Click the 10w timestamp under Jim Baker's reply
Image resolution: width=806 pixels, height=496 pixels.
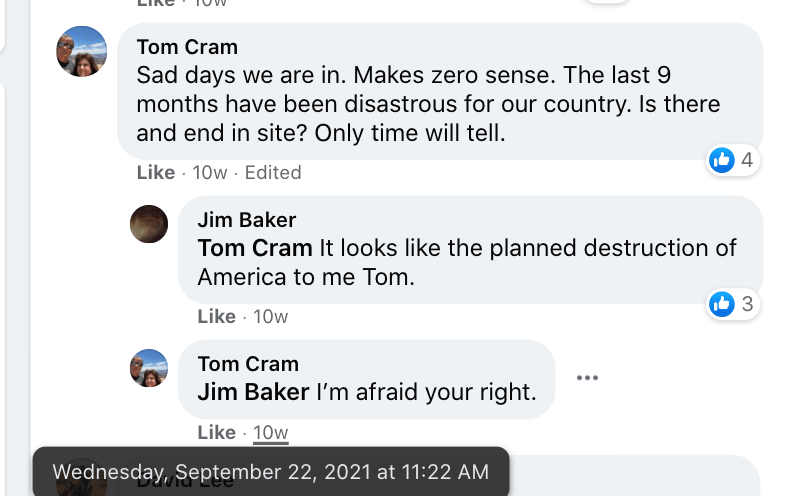tap(270, 316)
